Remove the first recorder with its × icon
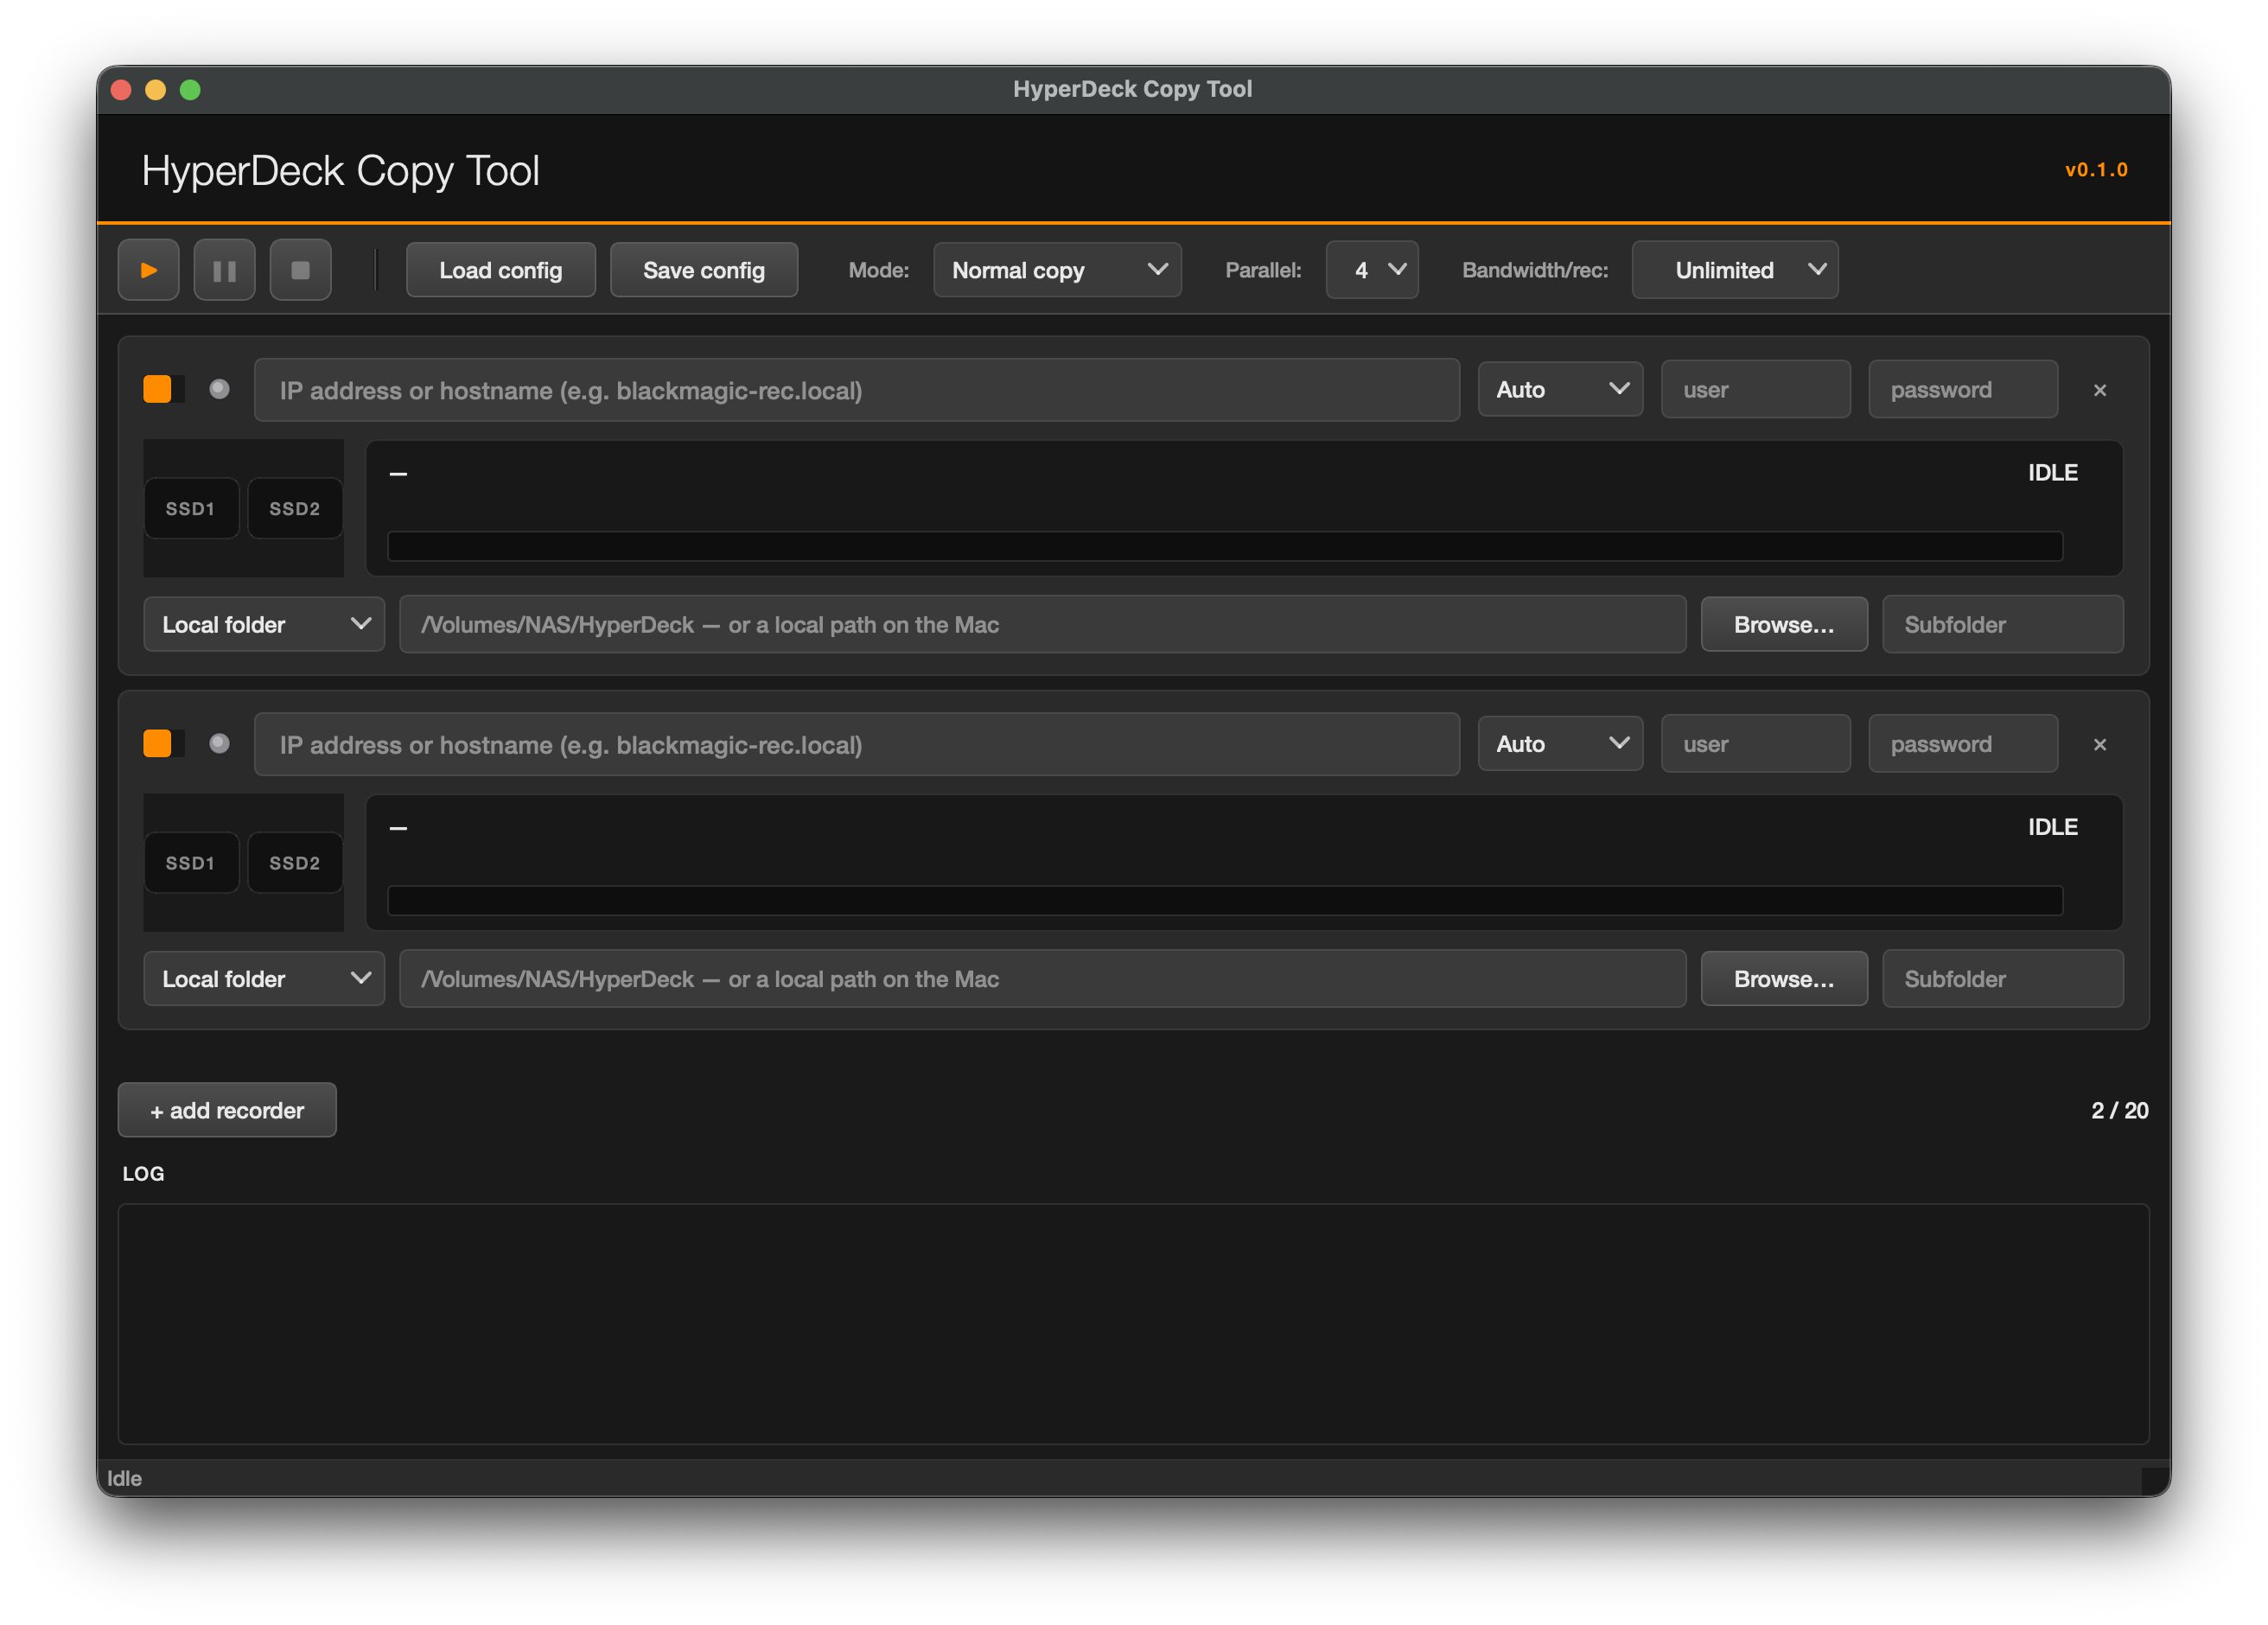The height and width of the screenshot is (1625, 2268). (2100, 390)
